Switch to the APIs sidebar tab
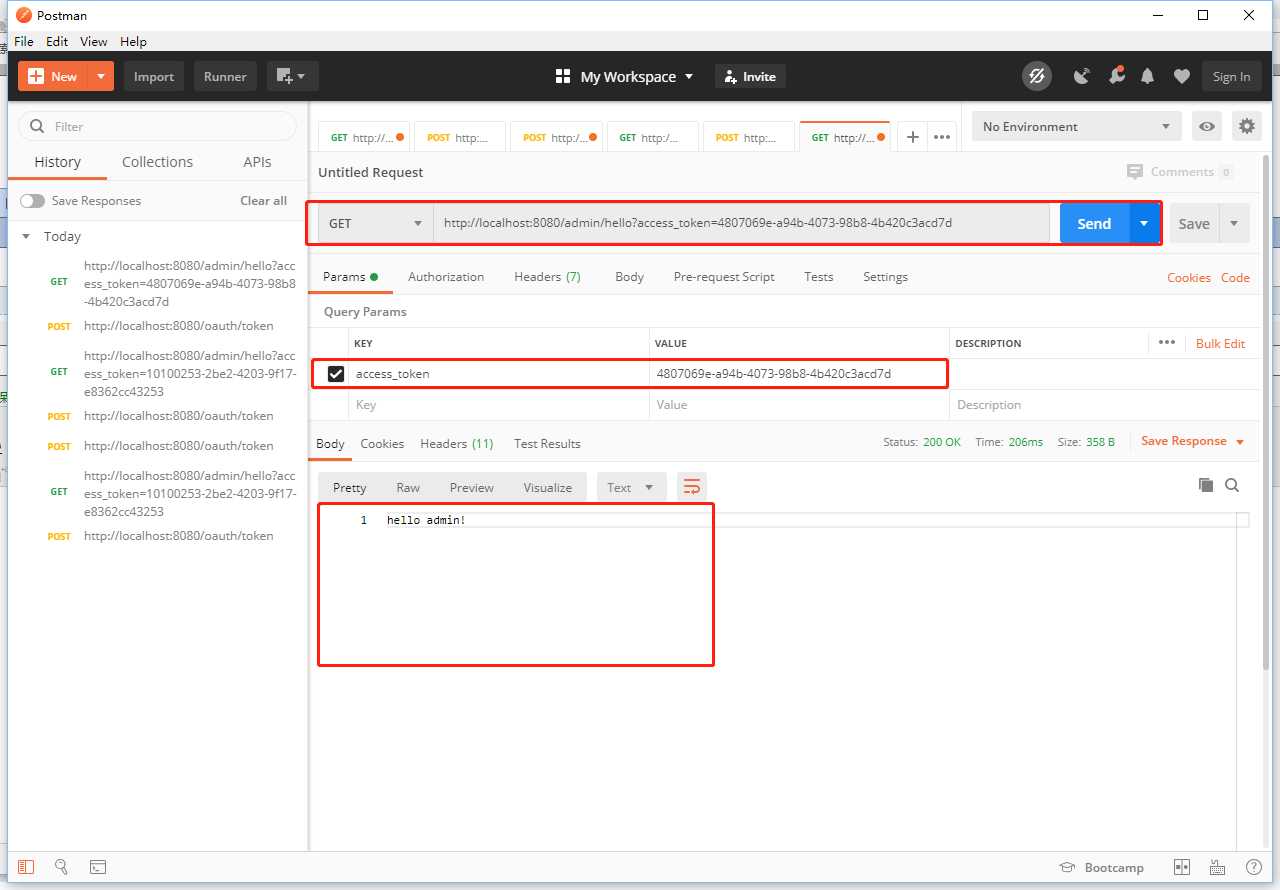This screenshot has height=890, width=1280. coord(257,162)
